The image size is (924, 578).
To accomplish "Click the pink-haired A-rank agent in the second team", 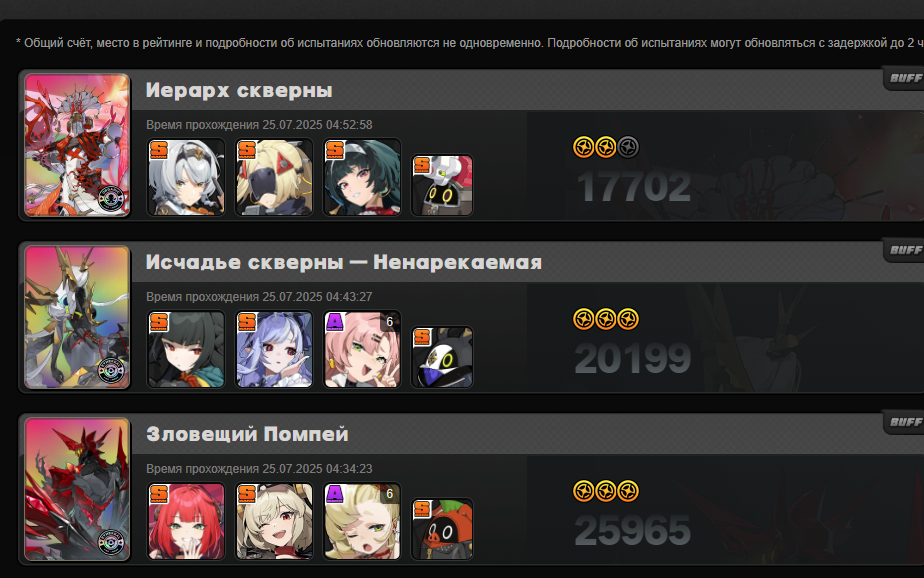I will coord(362,349).
